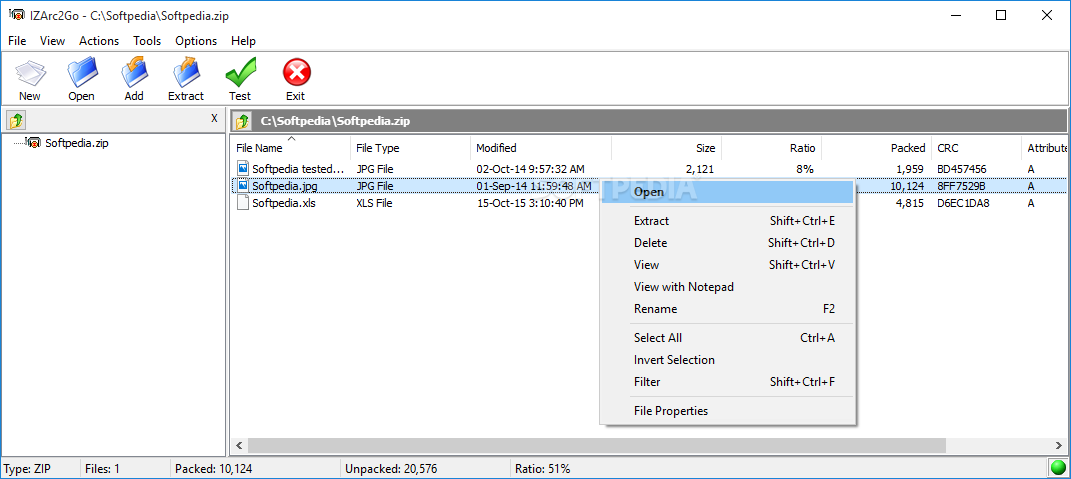Click the horizontal scrollbar right arrow
This screenshot has height=479, width=1071.
pos(1058,446)
